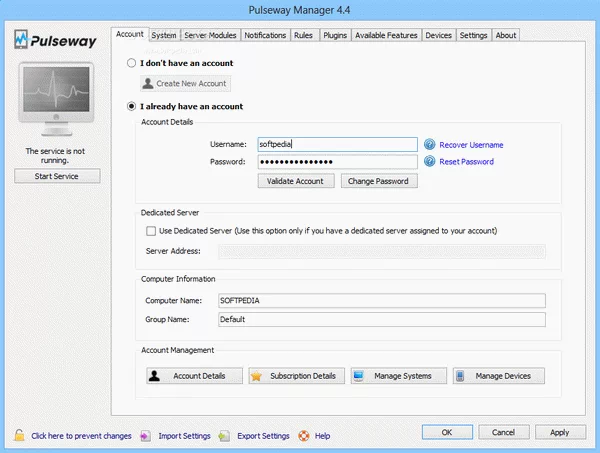600x453 pixels.
Task: Open the Rules tab
Action: pos(303,35)
